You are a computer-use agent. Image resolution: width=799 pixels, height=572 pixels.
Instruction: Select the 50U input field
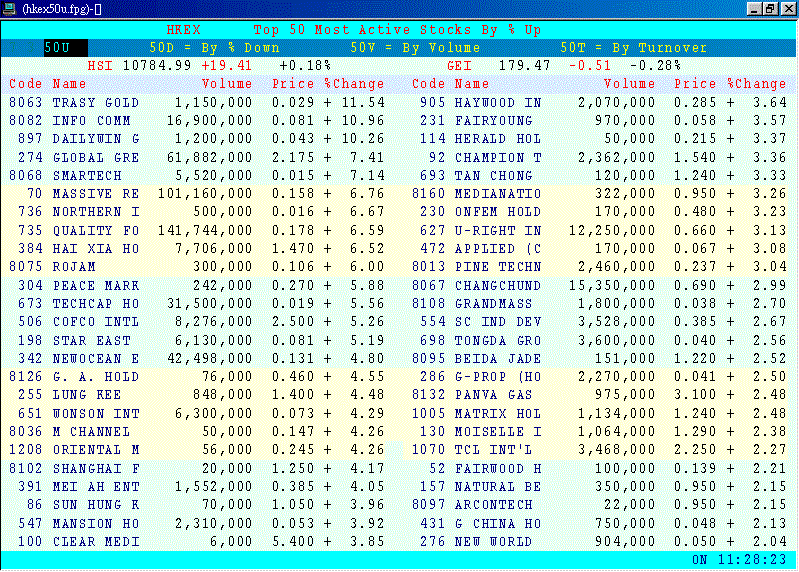[65, 48]
